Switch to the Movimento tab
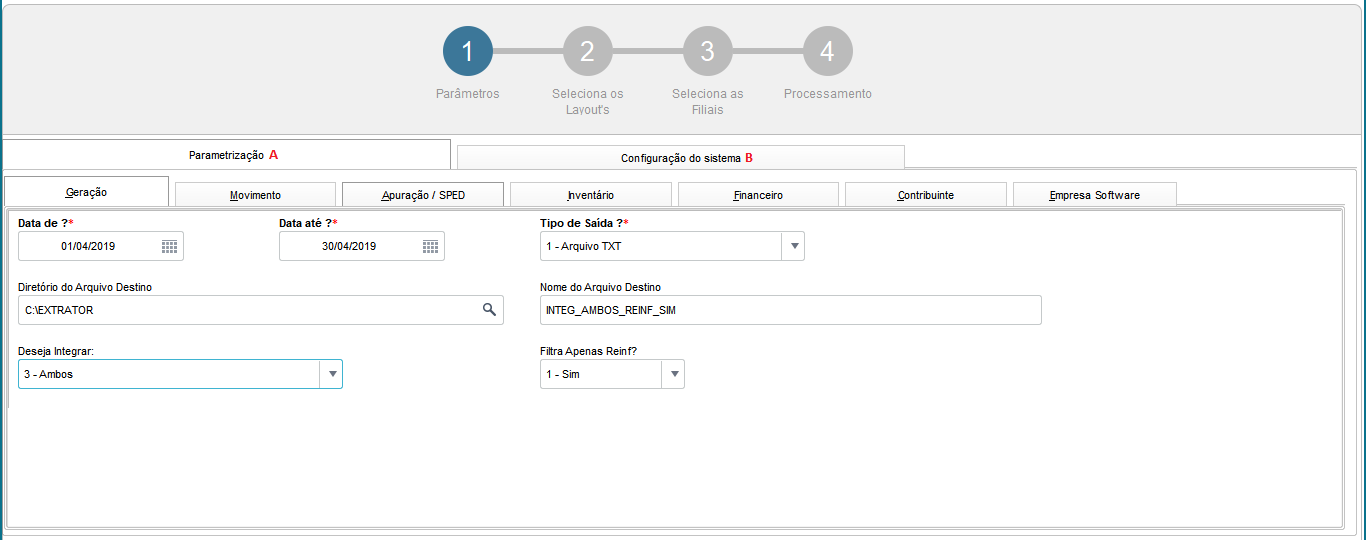Image resolution: width=1367 pixels, height=540 pixels. click(255, 195)
